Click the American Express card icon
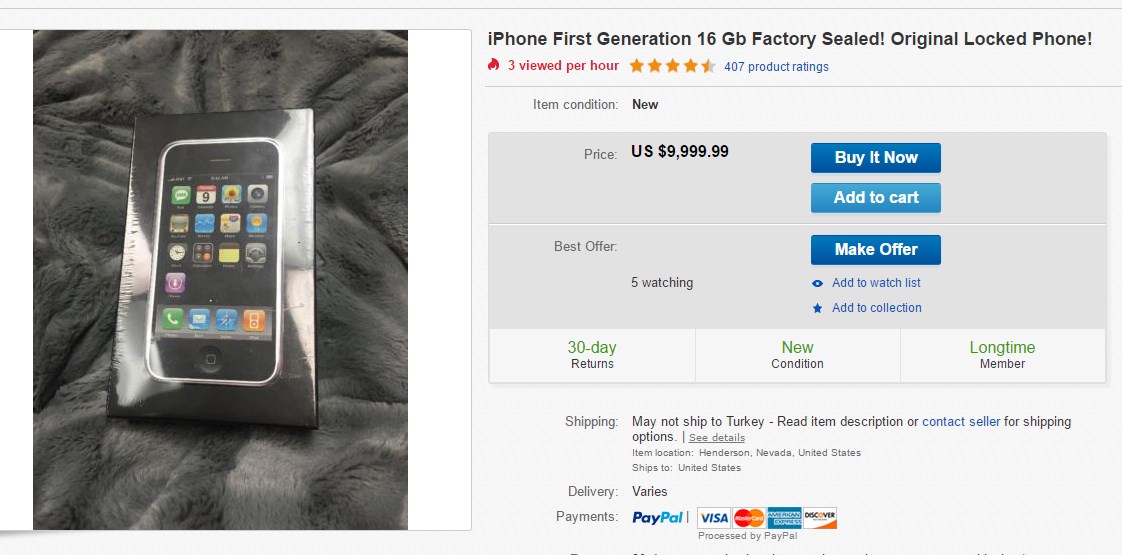 click(x=784, y=517)
